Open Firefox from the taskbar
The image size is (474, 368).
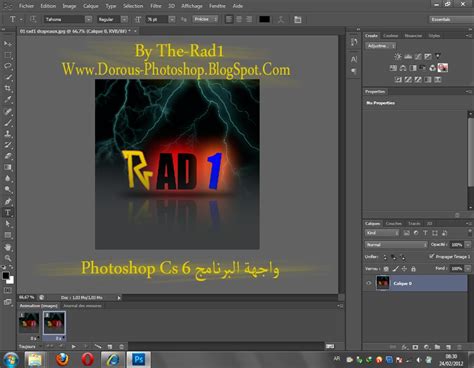coord(62,360)
